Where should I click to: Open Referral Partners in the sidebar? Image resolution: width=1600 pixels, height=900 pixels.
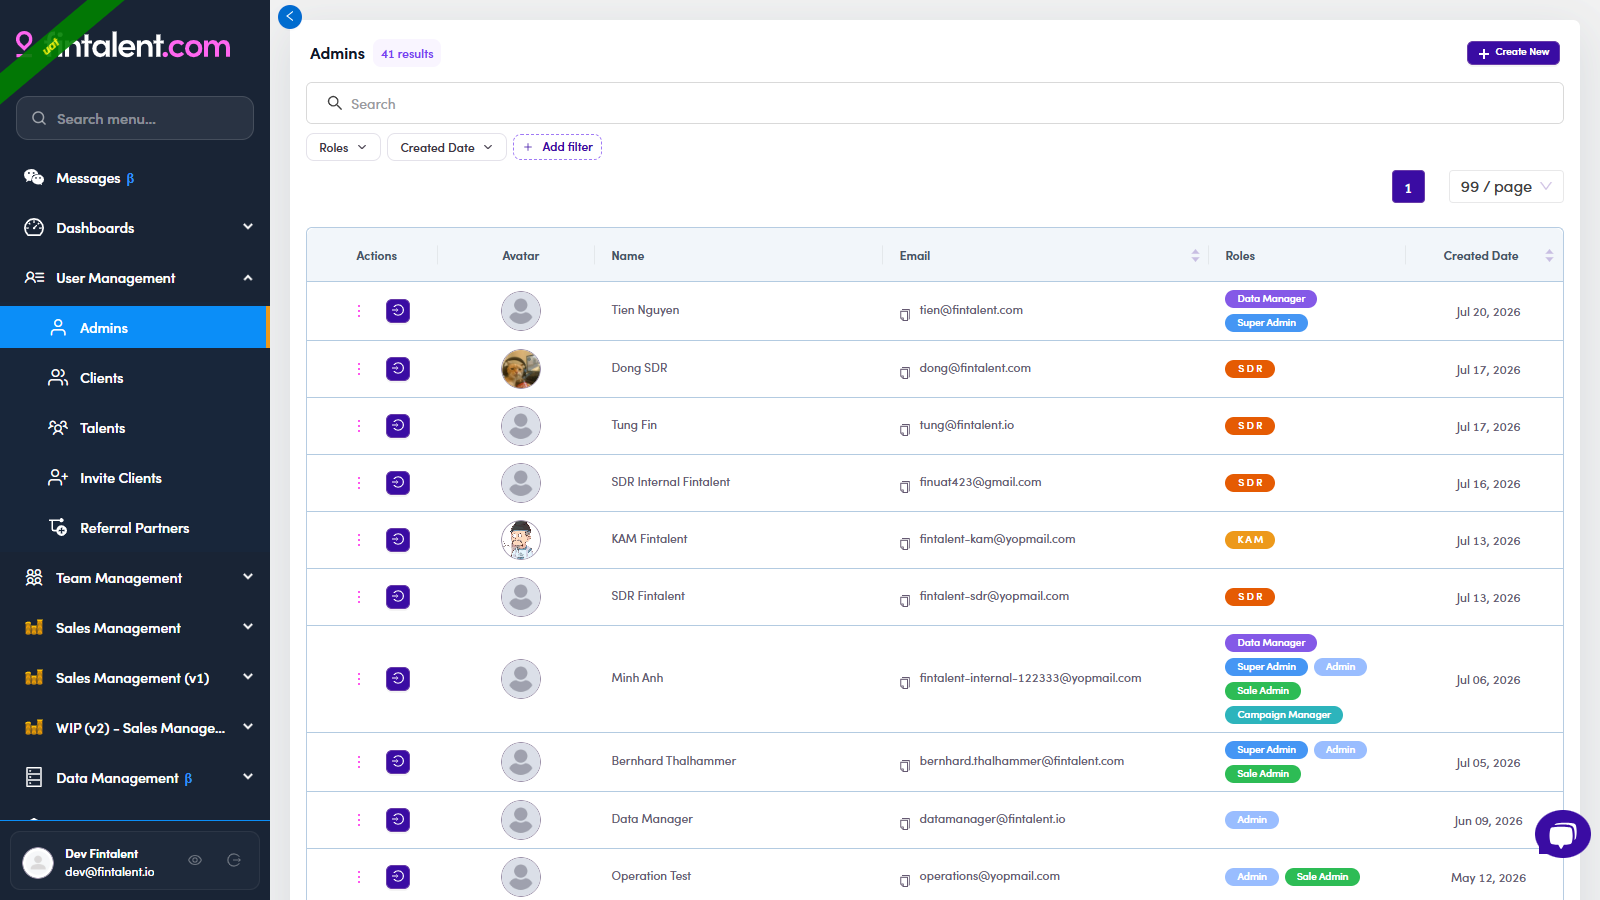(x=135, y=528)
